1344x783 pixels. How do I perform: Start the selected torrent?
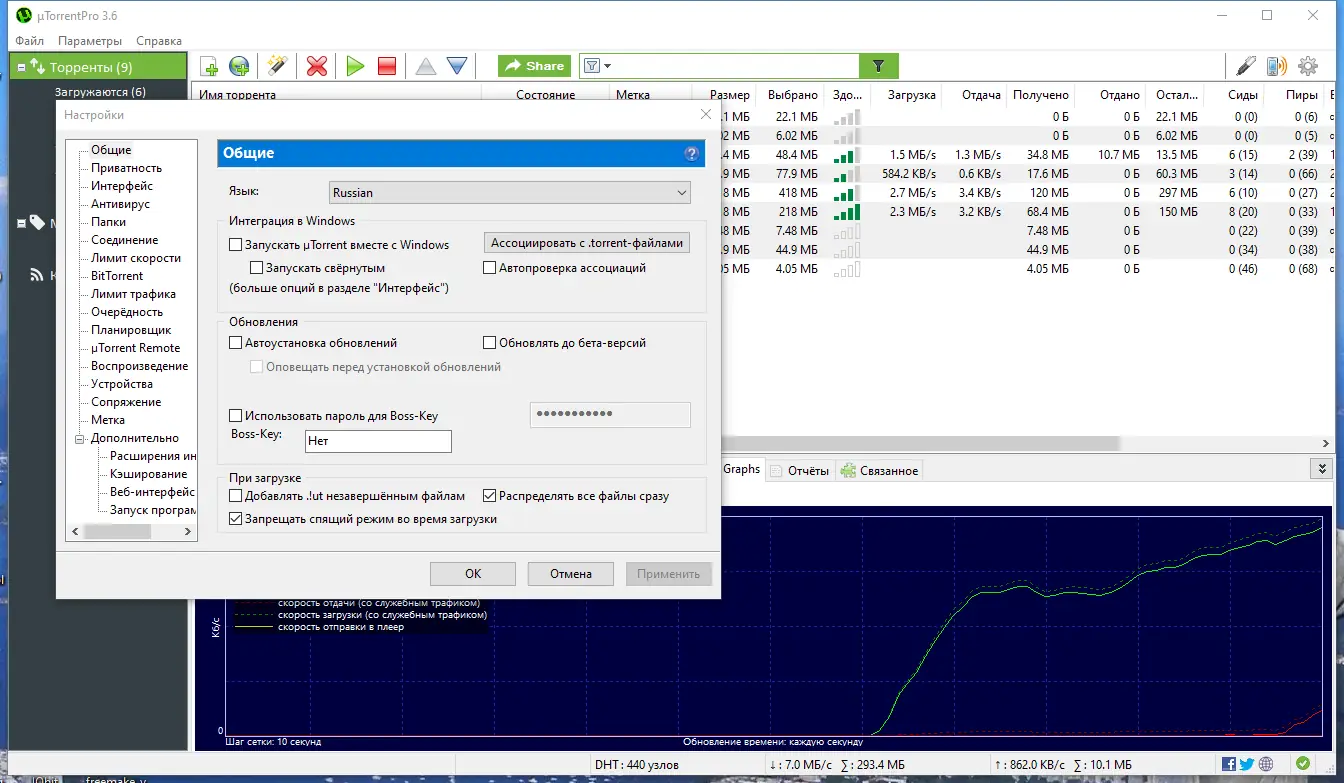(355, 65)
